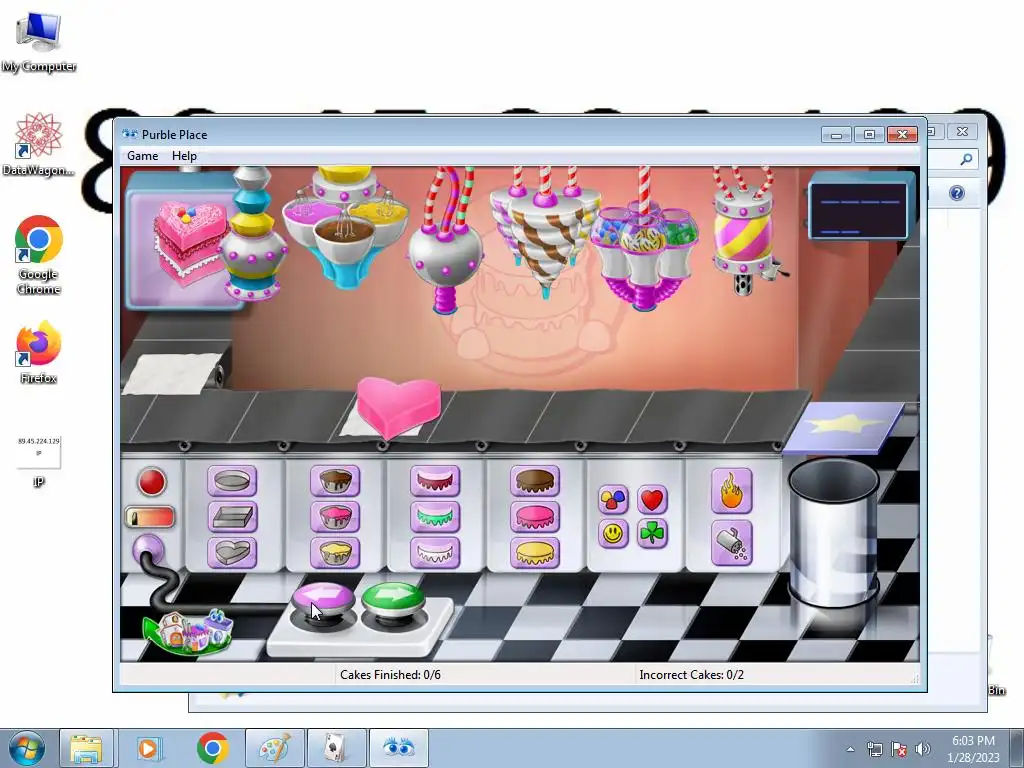Add the green clover decoration
1024x768 pixels.
[652, 534]
